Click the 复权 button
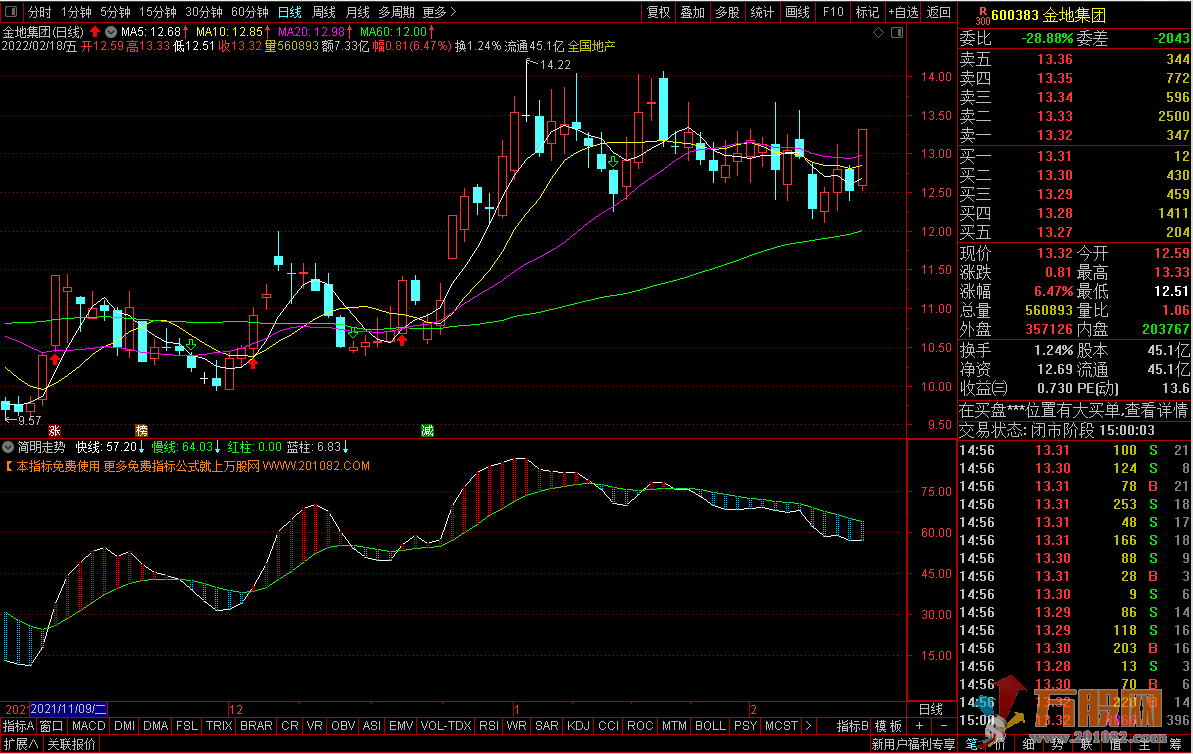The height and width of the screenshot is (754, 1193). coord(658,12)
